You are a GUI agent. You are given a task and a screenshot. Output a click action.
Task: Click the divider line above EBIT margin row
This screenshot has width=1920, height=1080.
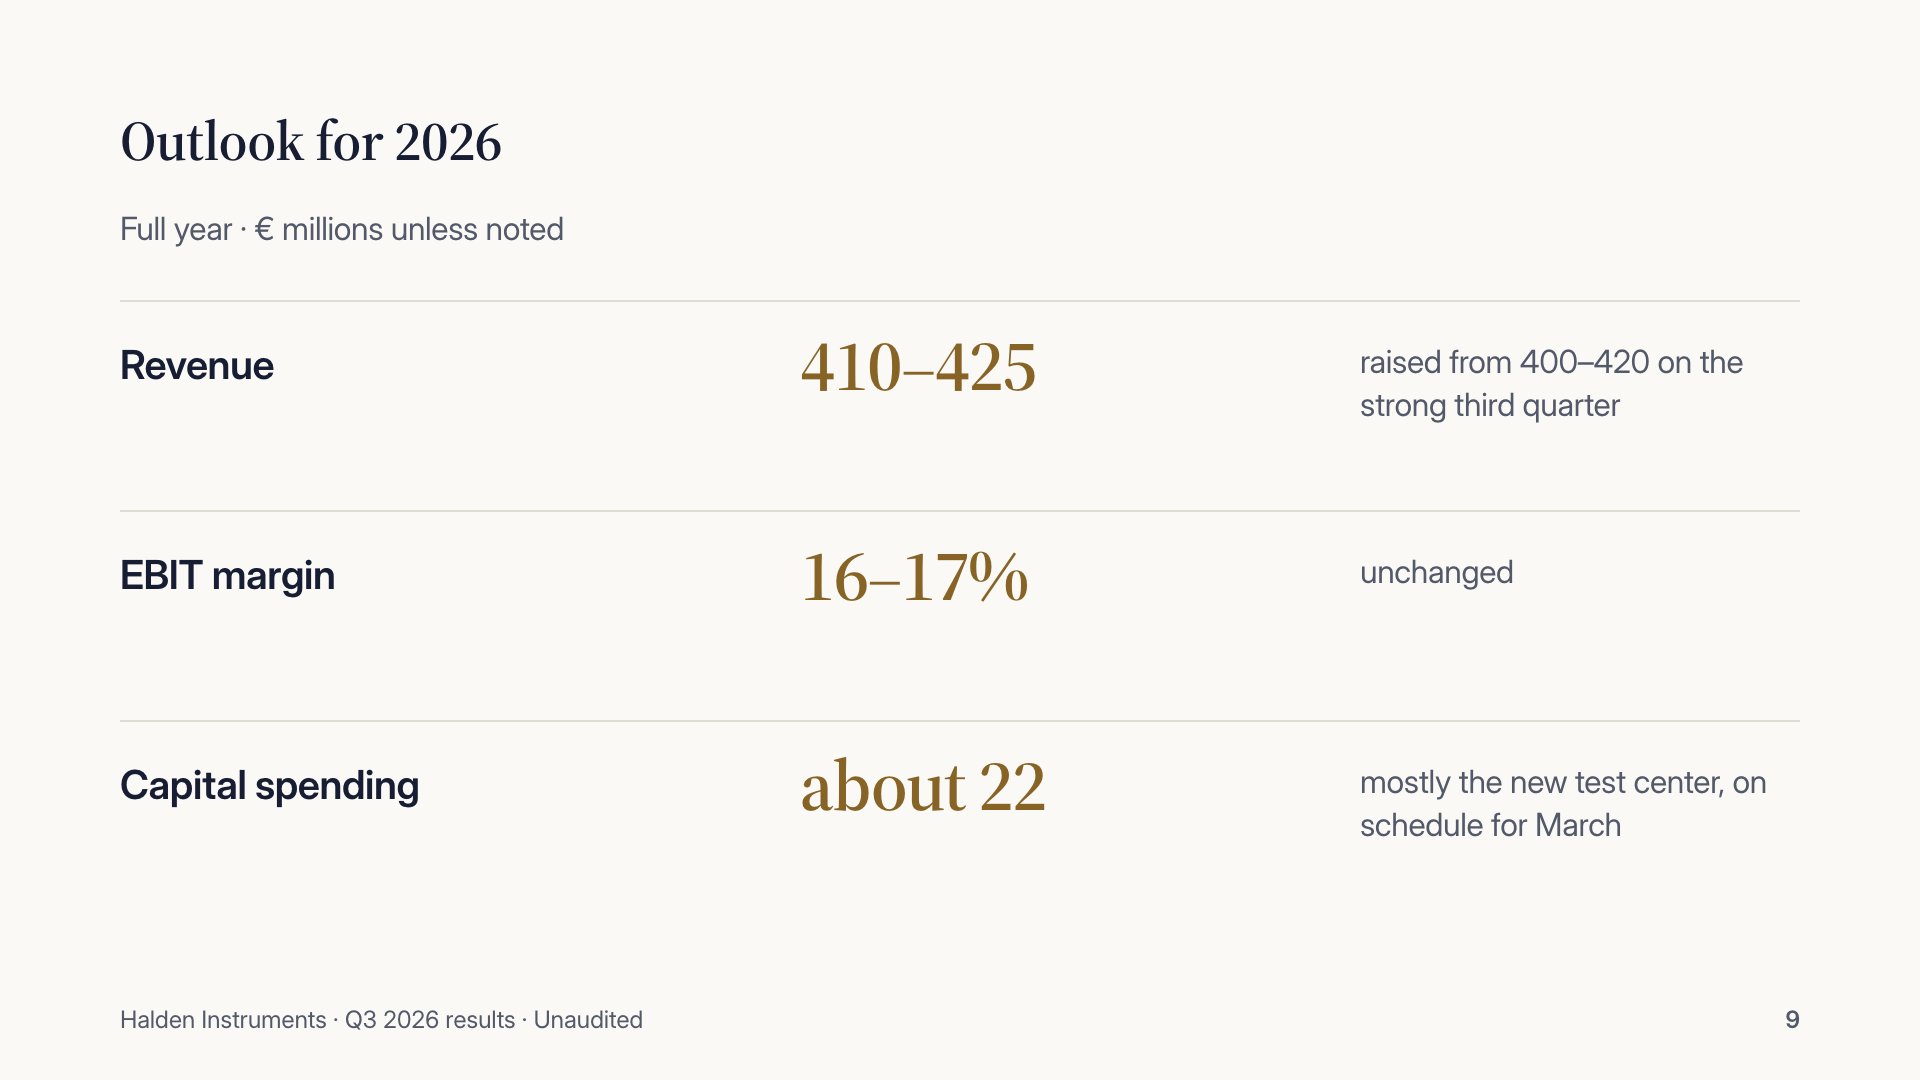coord(960,511)
